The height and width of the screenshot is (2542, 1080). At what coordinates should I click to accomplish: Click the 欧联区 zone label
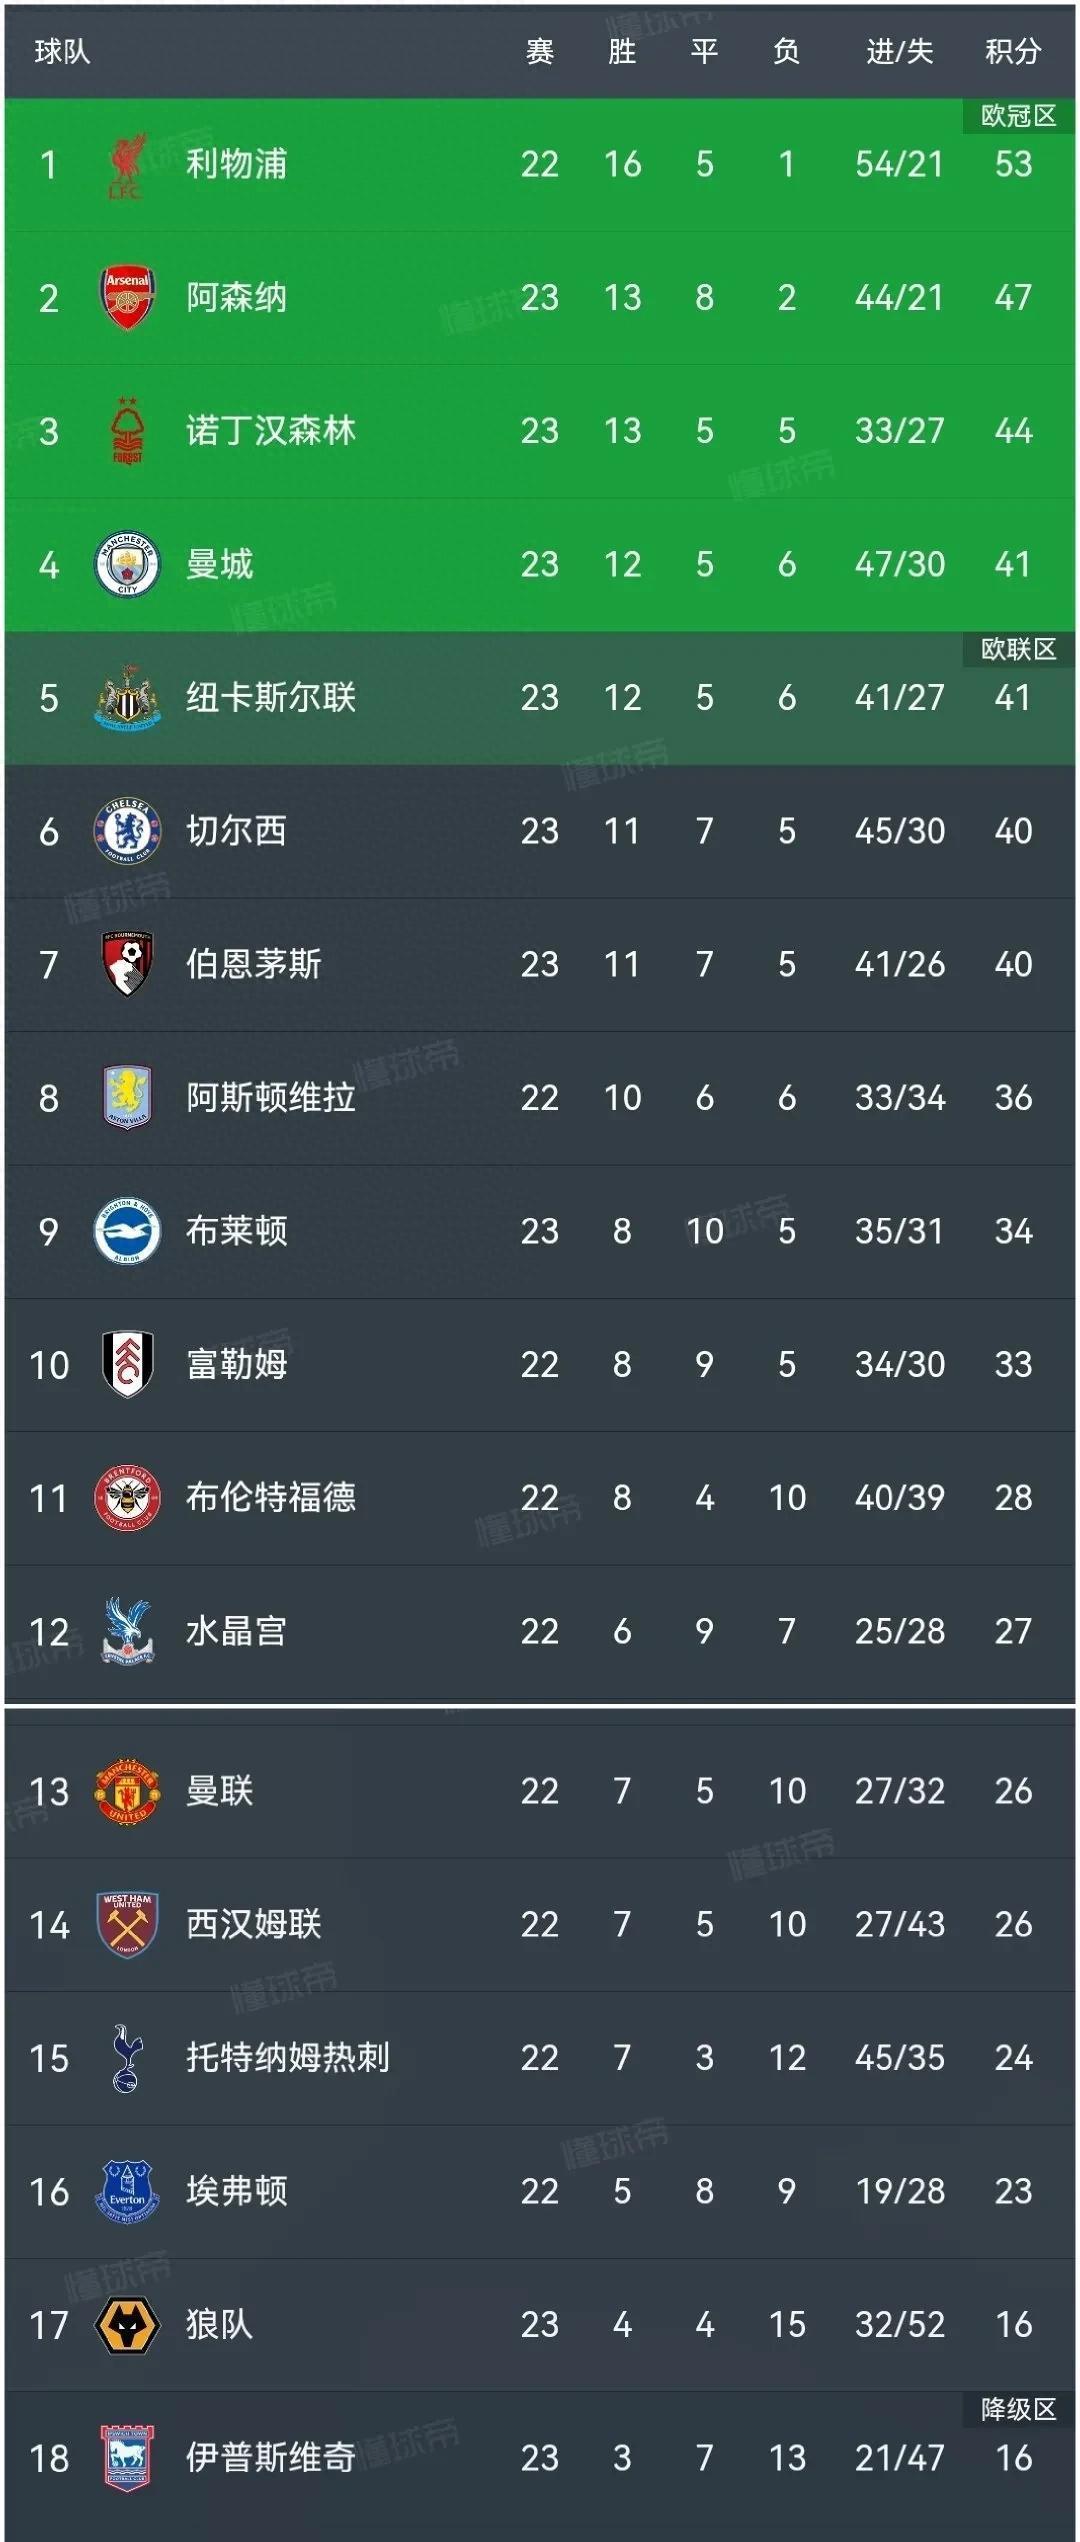[x=1018, y=649]
